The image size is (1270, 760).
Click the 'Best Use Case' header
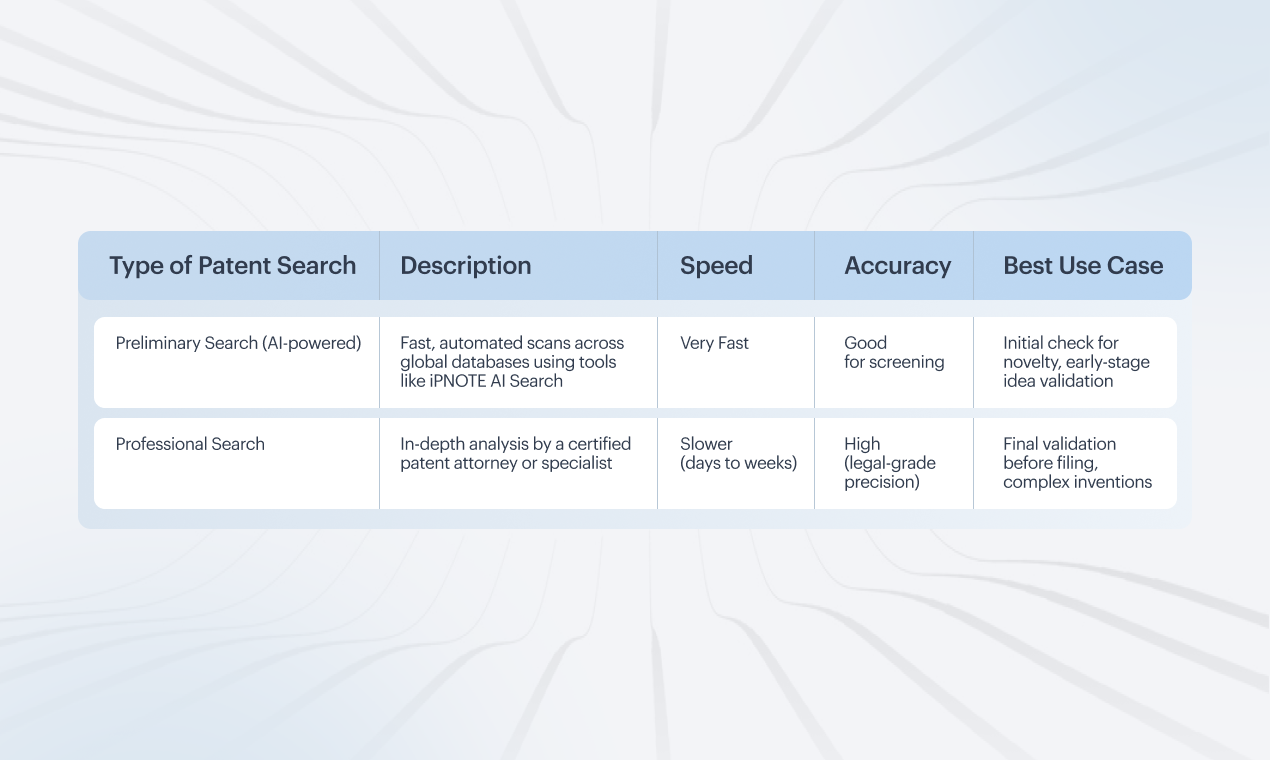(1083, 265)
